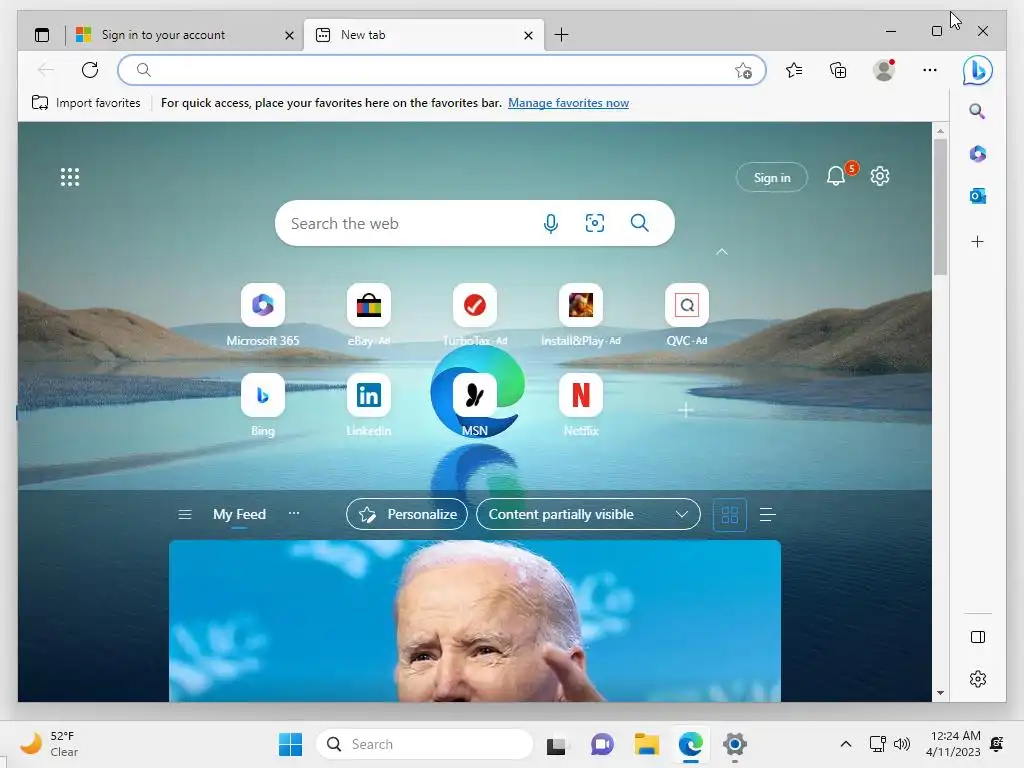Image resolution: width=1024 pixels, height=768 pixels.
Task: Refresh the current page
Action: click(90, 70)
